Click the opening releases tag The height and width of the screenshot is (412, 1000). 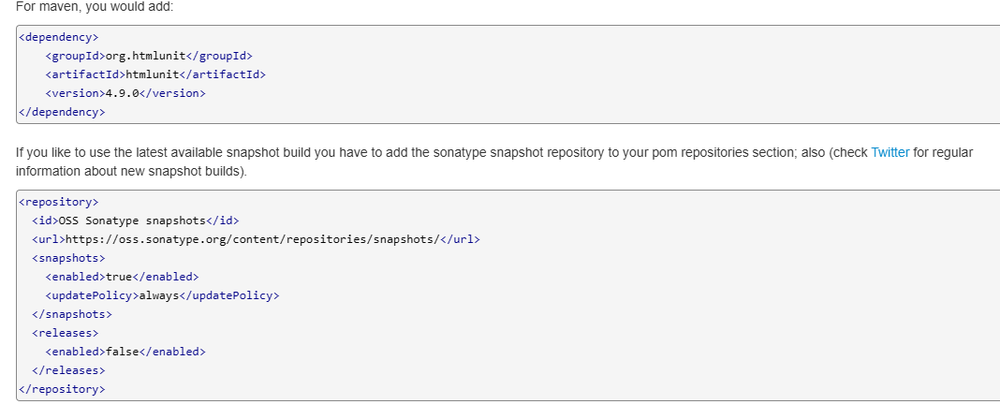pos(65,333)
